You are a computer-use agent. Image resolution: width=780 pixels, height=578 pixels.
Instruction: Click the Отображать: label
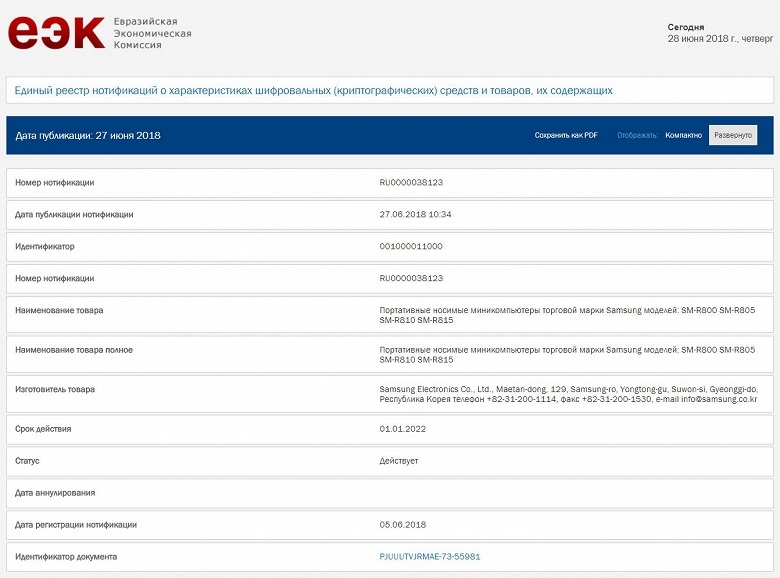click(x=637, y=135)
